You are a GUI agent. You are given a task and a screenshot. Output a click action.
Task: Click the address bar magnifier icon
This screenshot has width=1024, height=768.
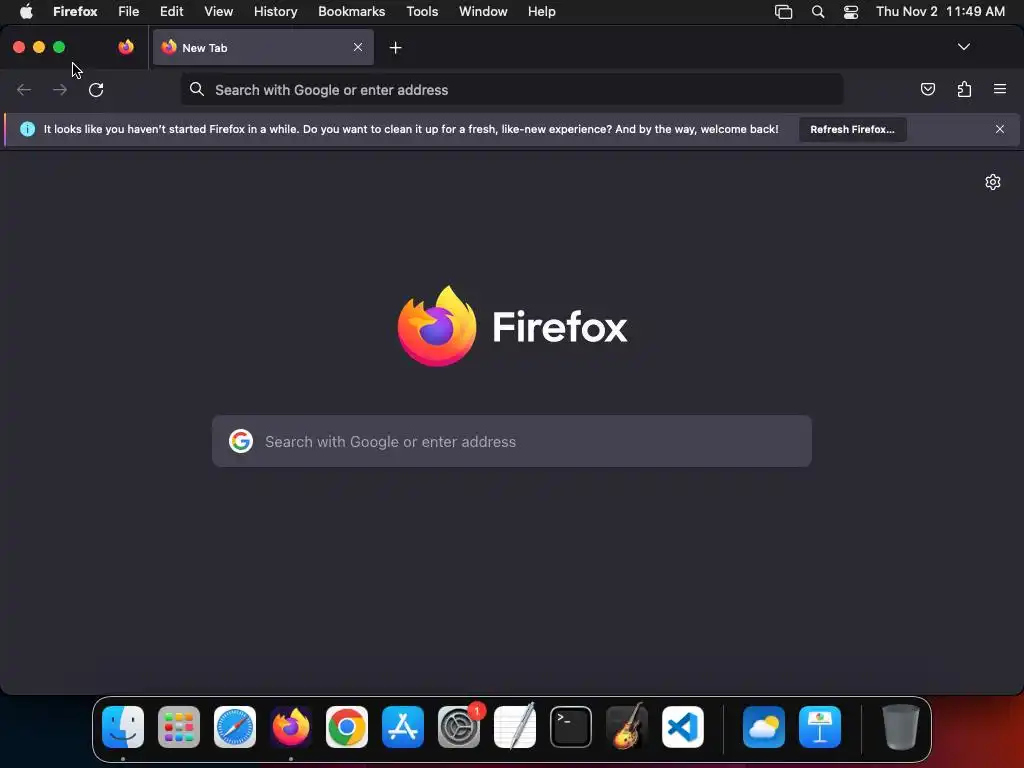(x=197, y=89)
